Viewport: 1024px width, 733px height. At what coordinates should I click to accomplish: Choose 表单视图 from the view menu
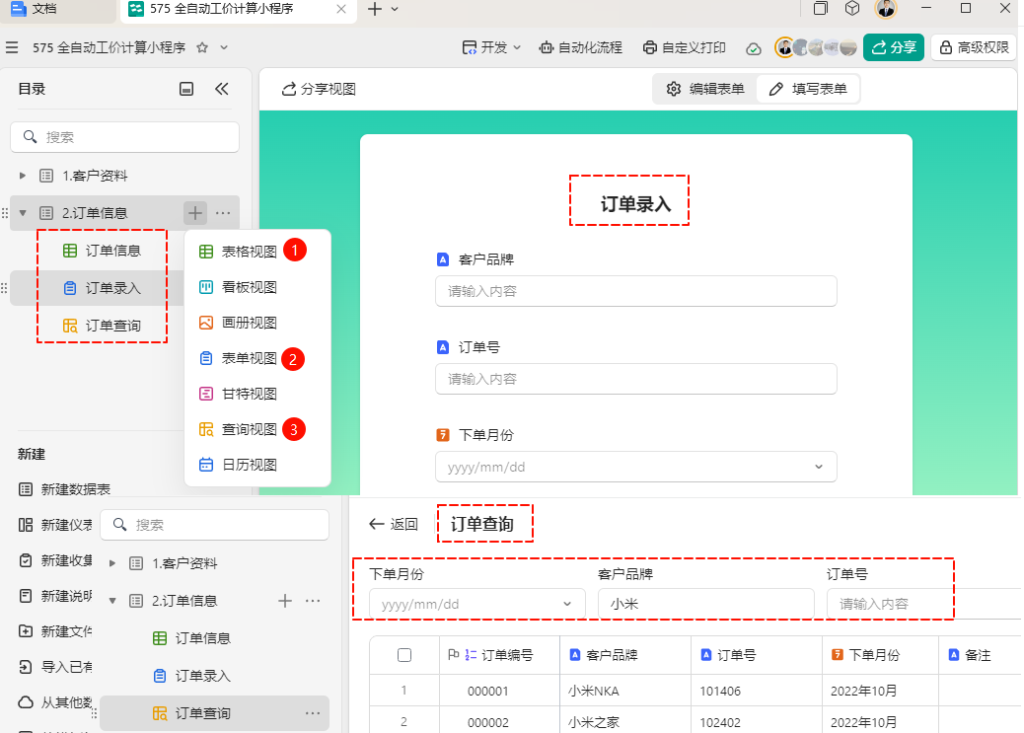click(x=238, y=358)
